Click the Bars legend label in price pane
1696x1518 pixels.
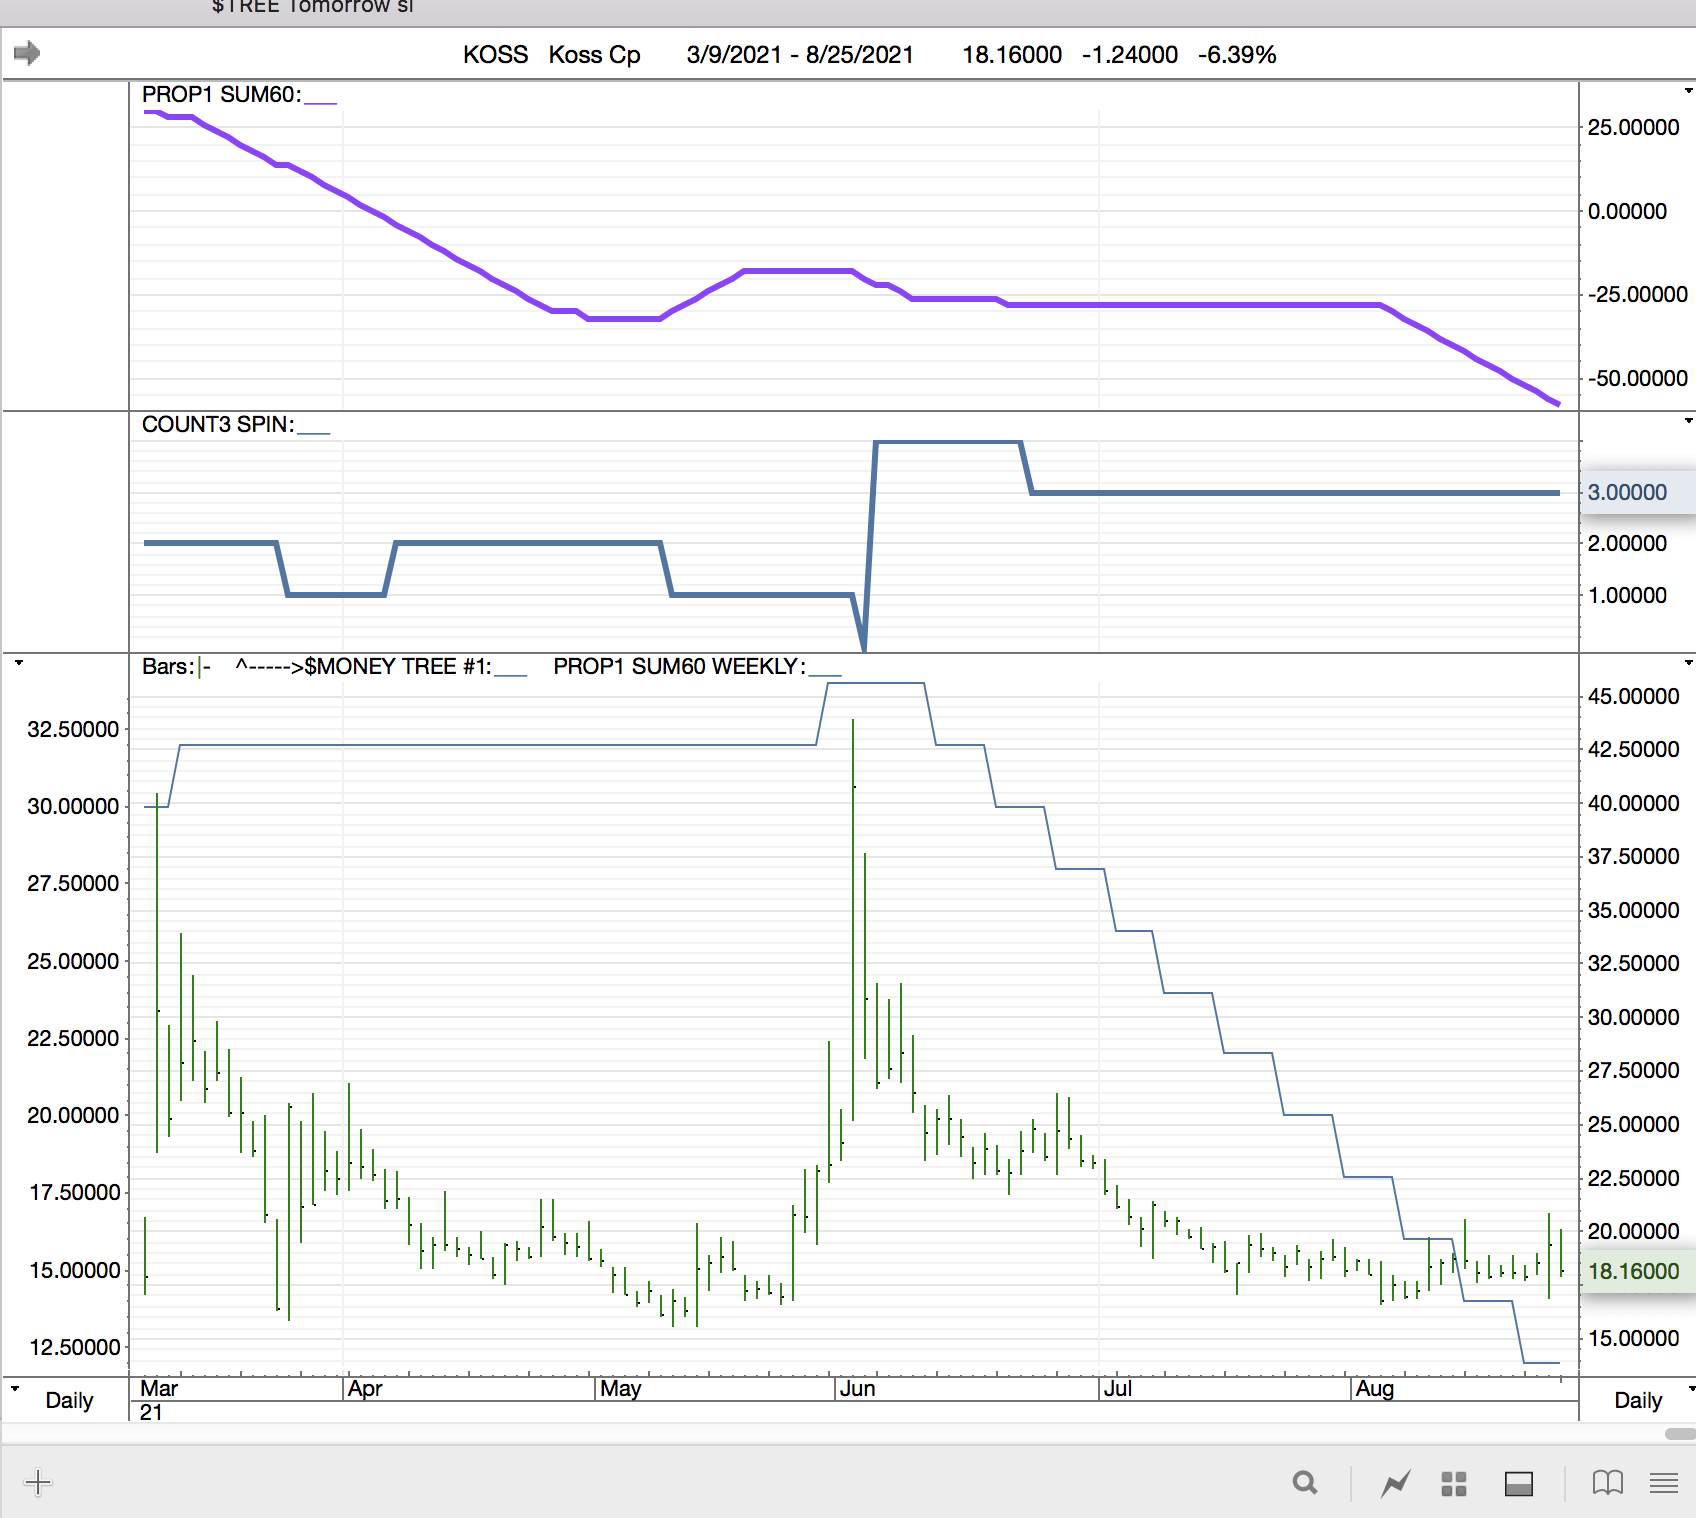pyautogui.click(x=166, y=667)
